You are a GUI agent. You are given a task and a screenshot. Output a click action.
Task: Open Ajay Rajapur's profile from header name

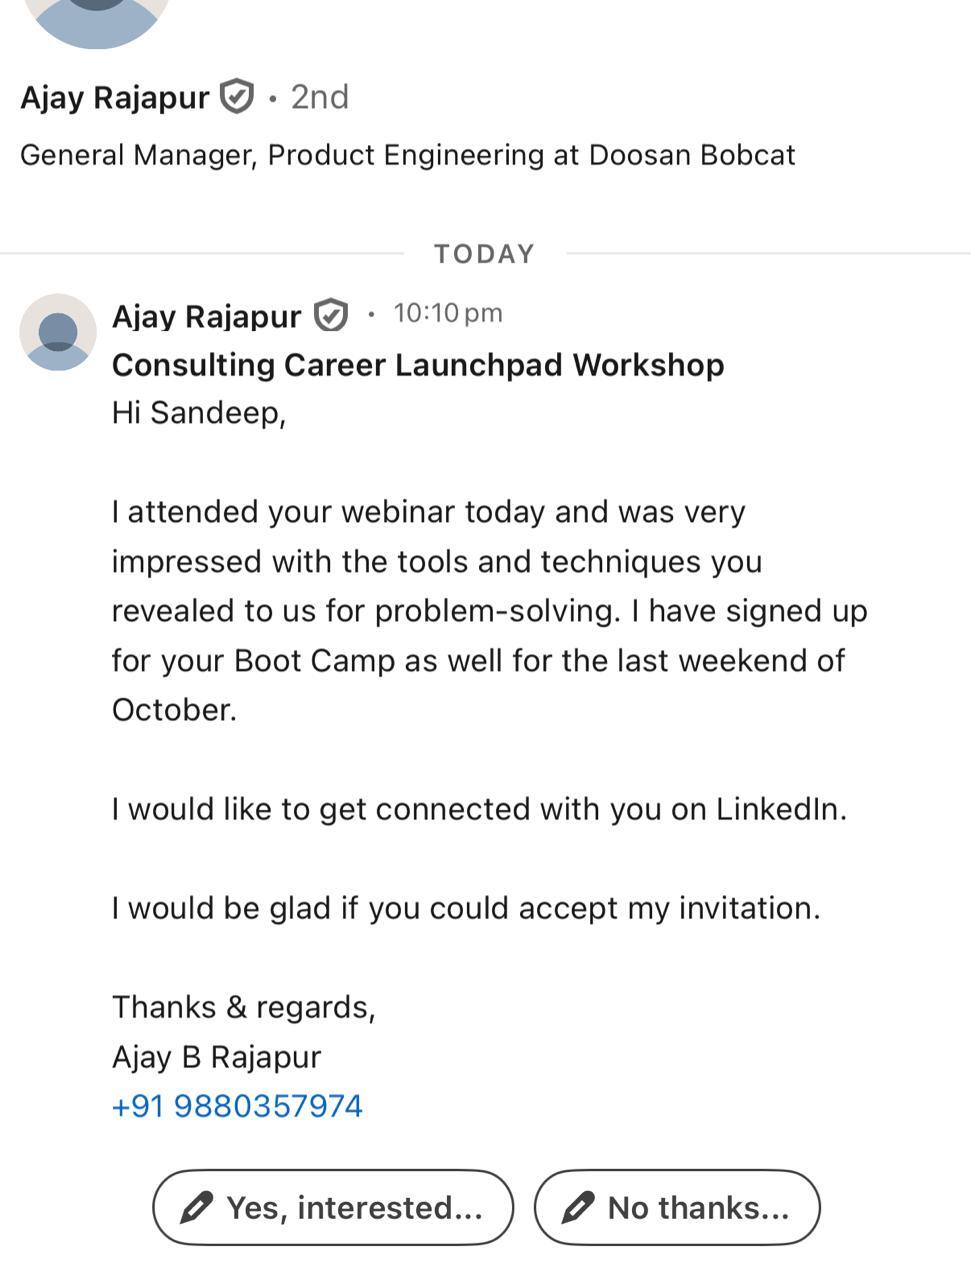(x=114, y=98)
